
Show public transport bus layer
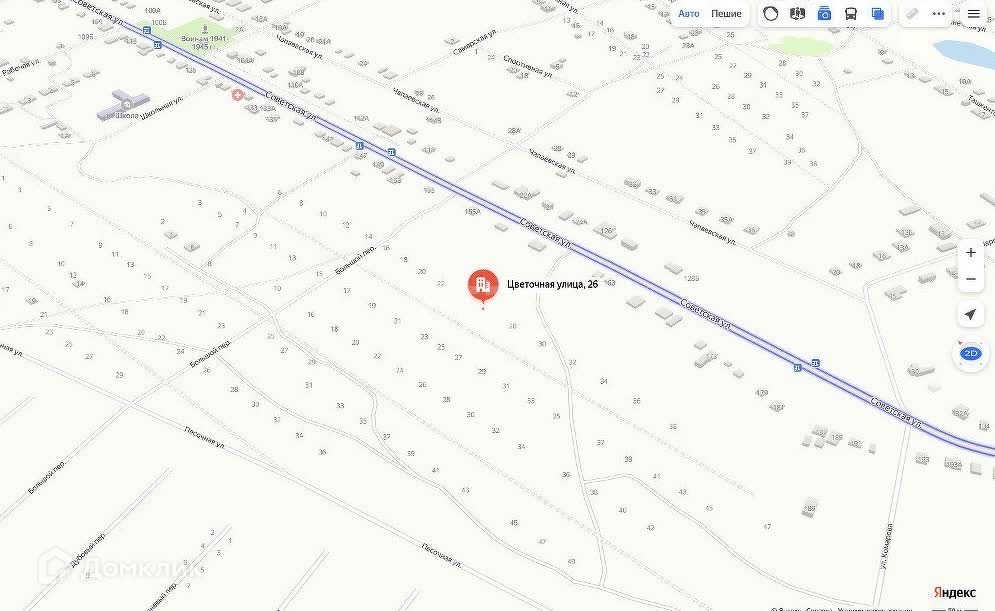pos(851,13)
